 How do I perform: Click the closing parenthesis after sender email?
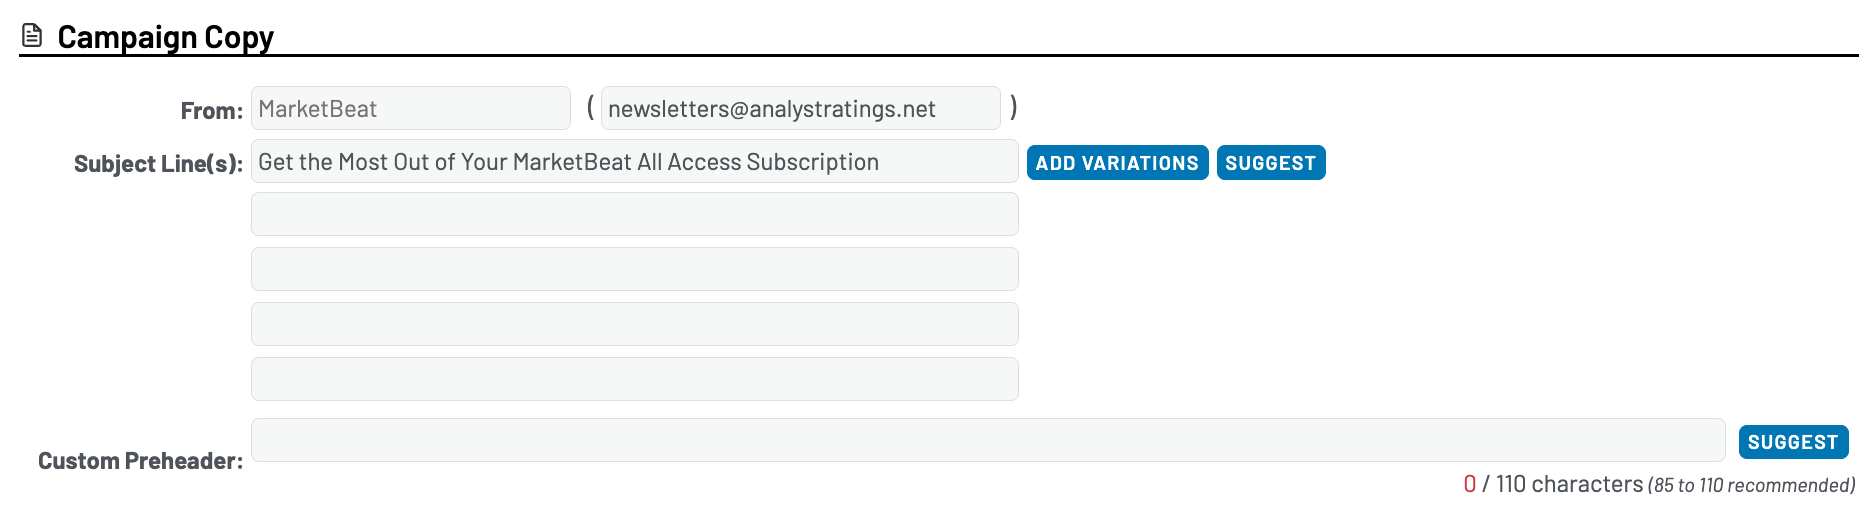click(1014, 107)
